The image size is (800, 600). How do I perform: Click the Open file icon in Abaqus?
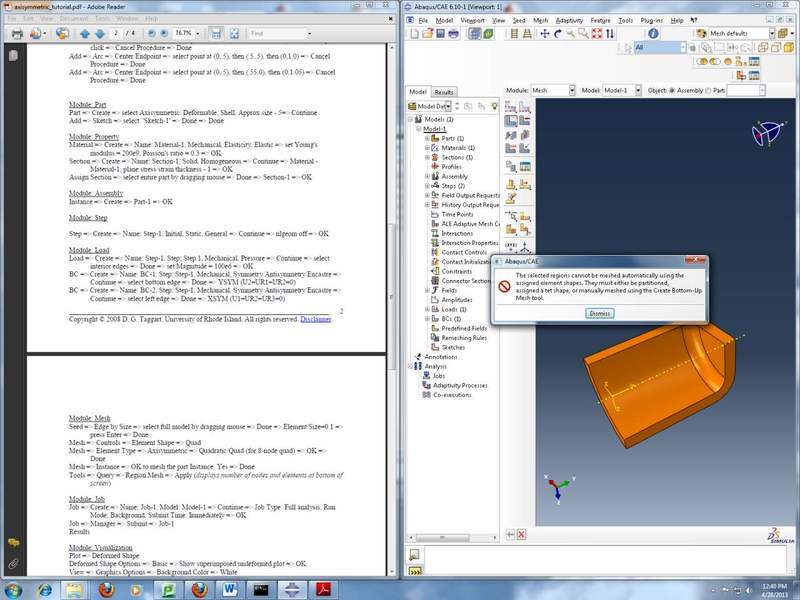coord(427,34)
